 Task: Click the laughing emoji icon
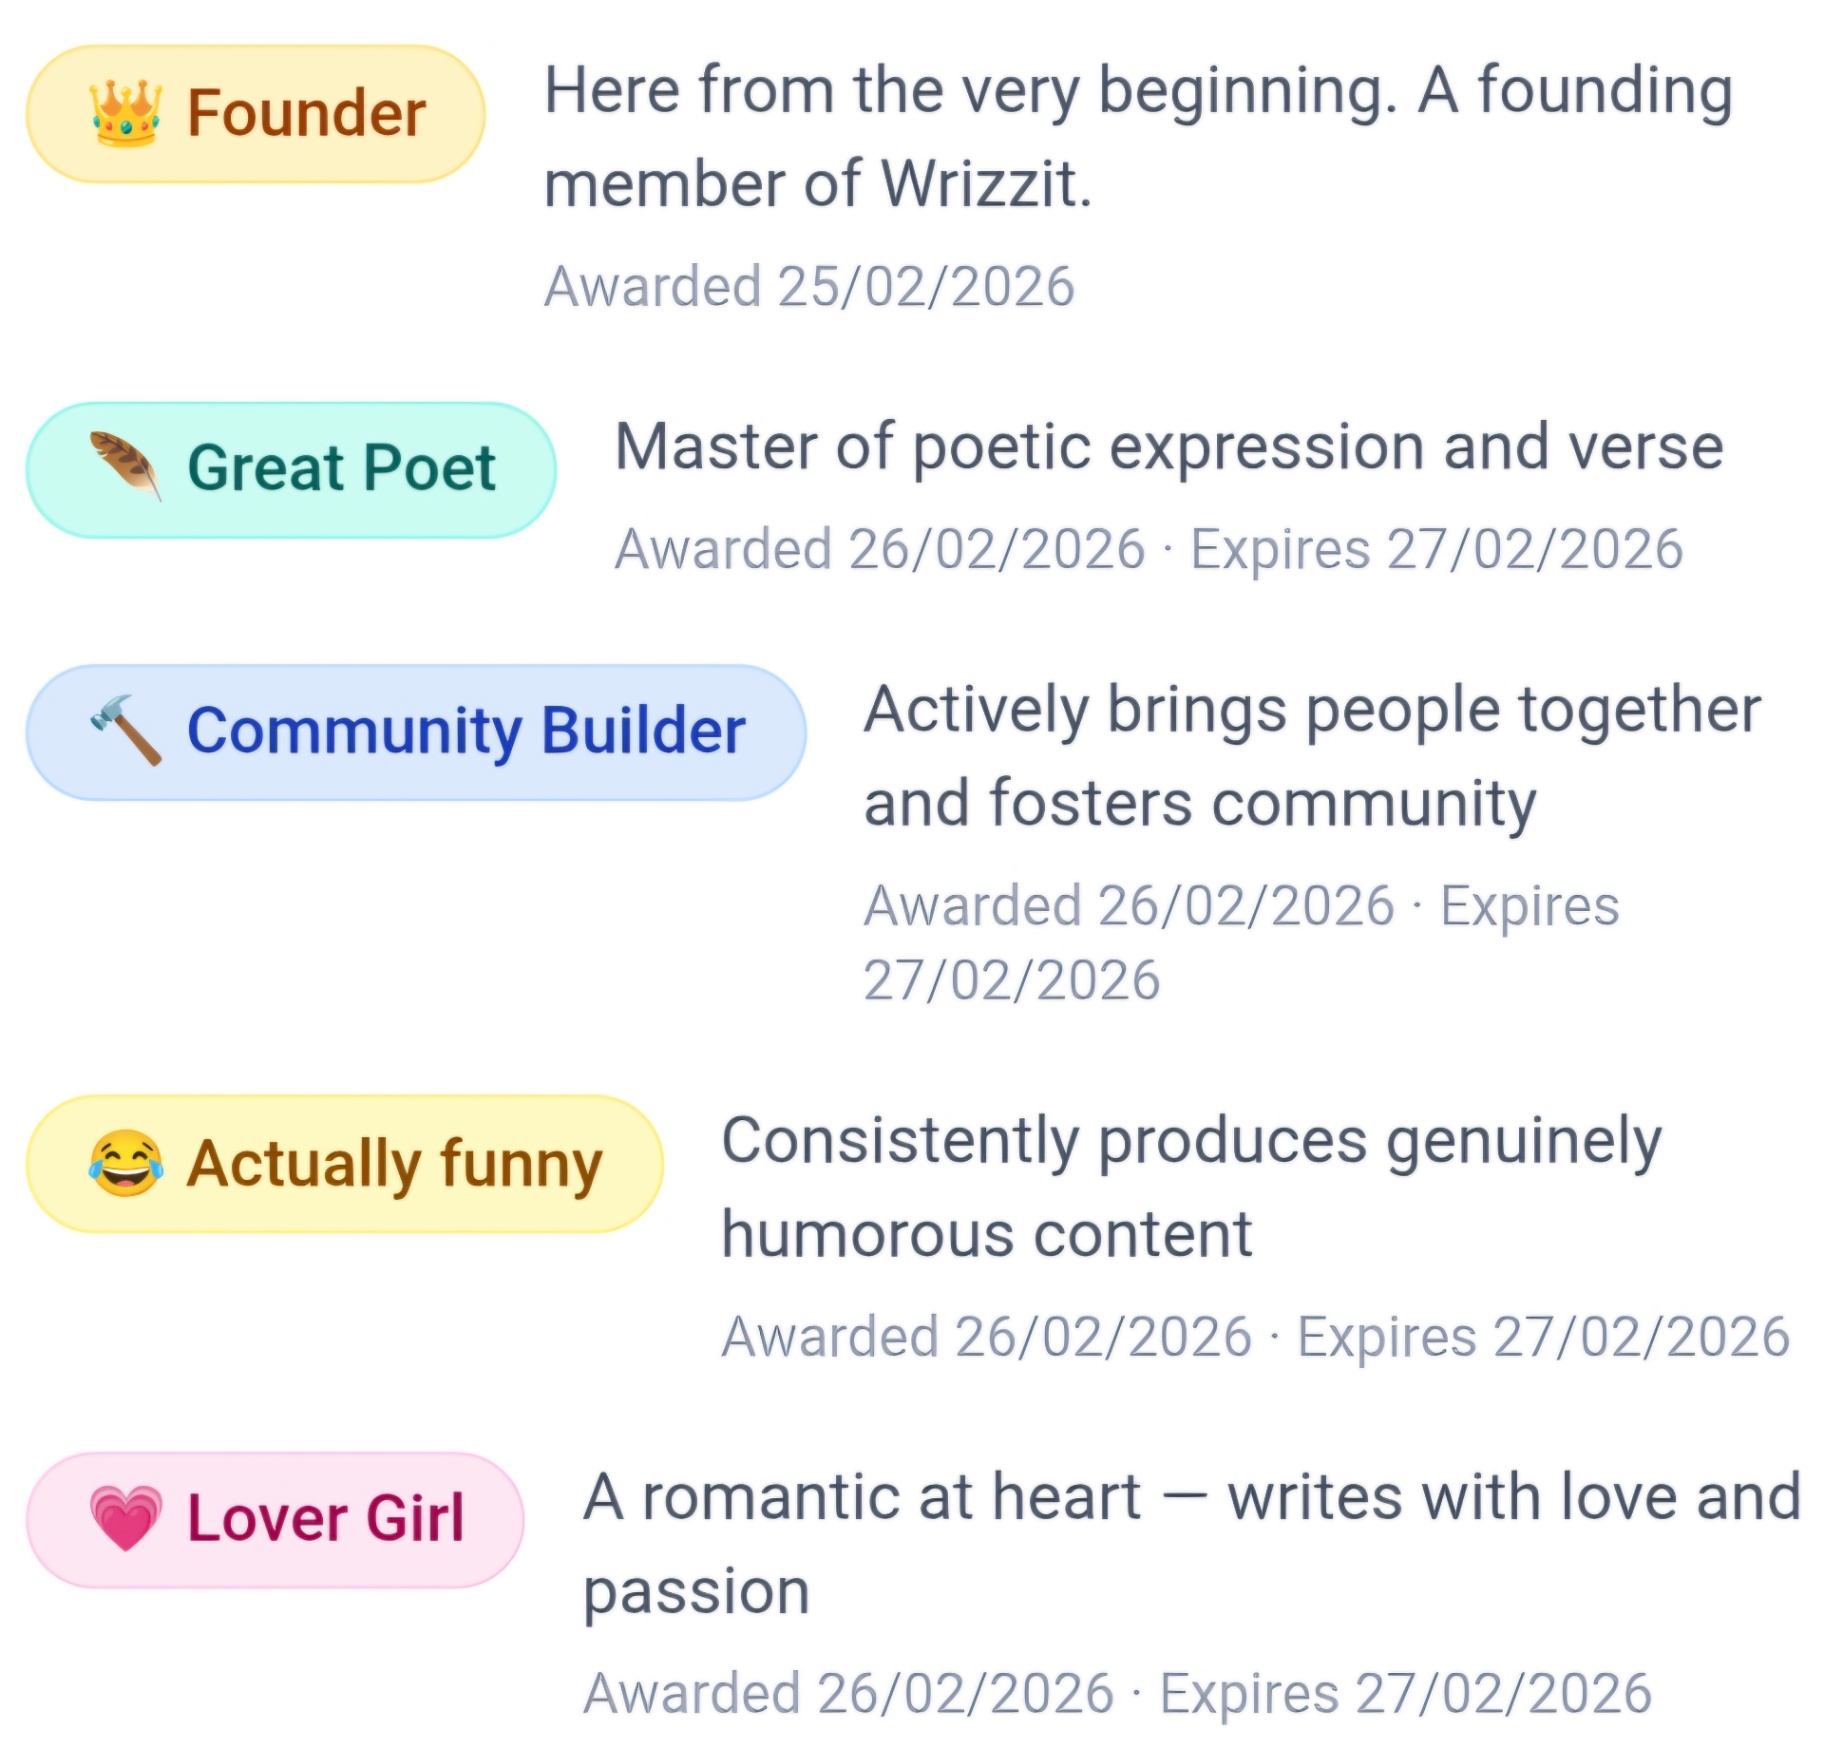(125, 1163)
